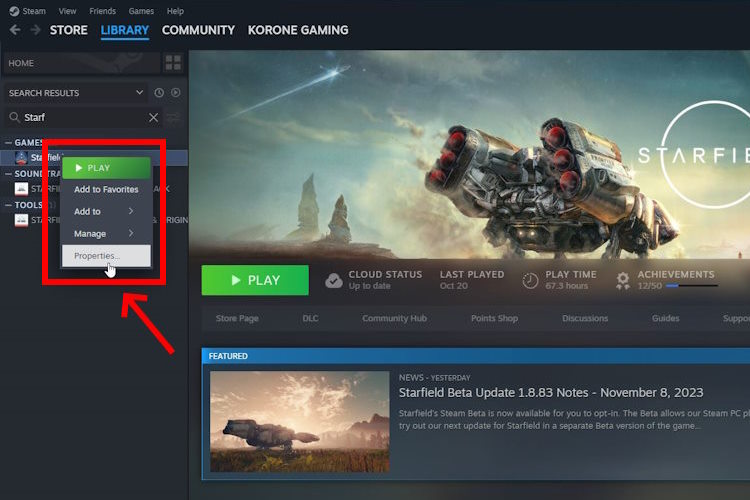Image resolution: width=750 pixels, height=500 pixels.
Task: Go forward with the right arrow
Action: point(35,30)
